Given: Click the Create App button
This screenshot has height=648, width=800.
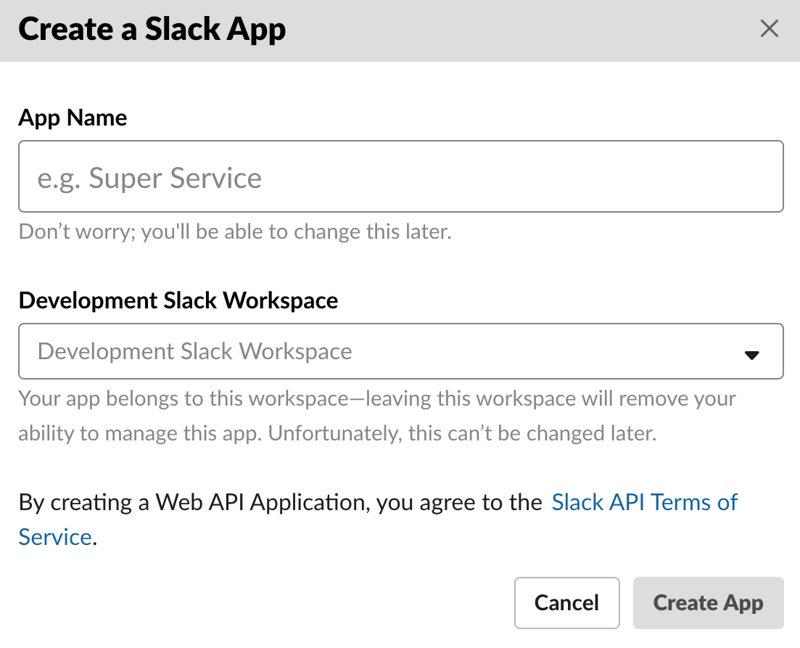Looking at the screenshot, I should pos(708,603).
